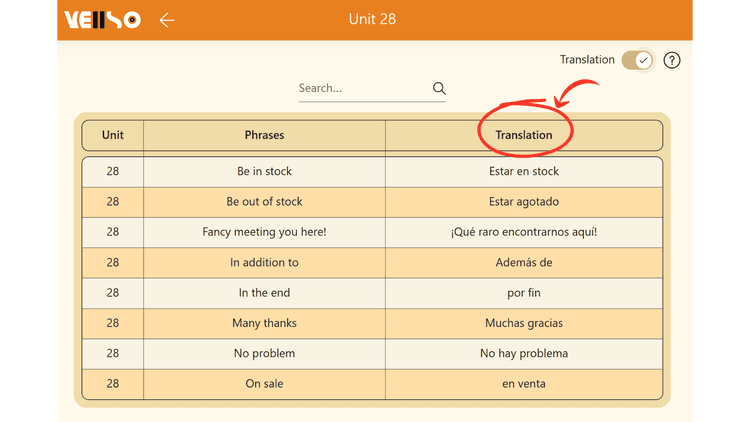
Task: Click the Velso logo
Action: [x=102, y=20]
